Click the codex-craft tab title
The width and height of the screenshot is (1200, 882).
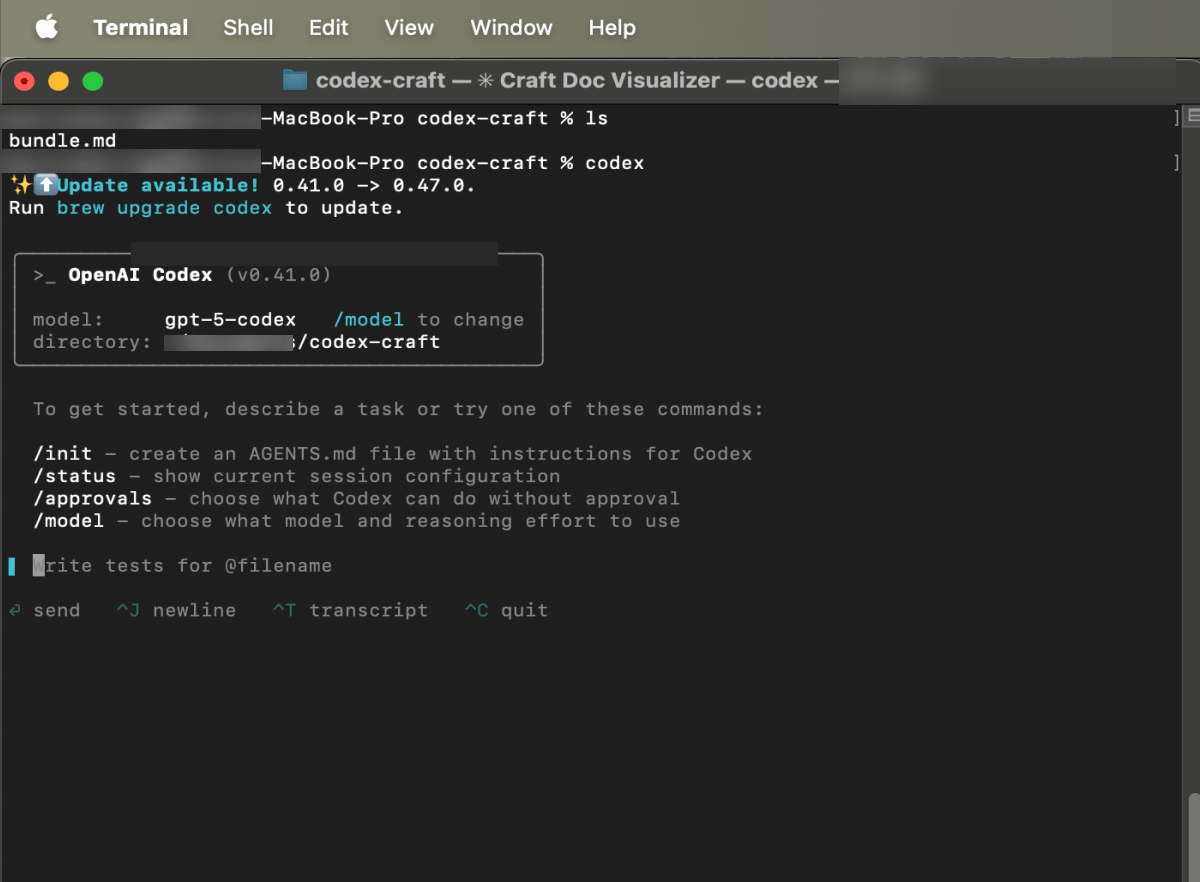coord(368,80)
